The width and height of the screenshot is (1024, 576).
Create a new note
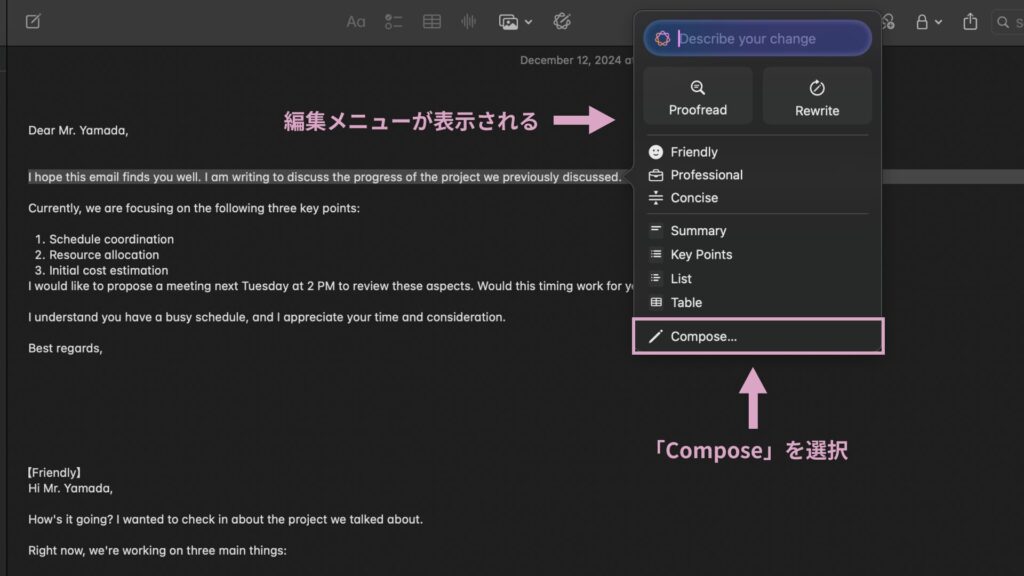tap(32, 20)
